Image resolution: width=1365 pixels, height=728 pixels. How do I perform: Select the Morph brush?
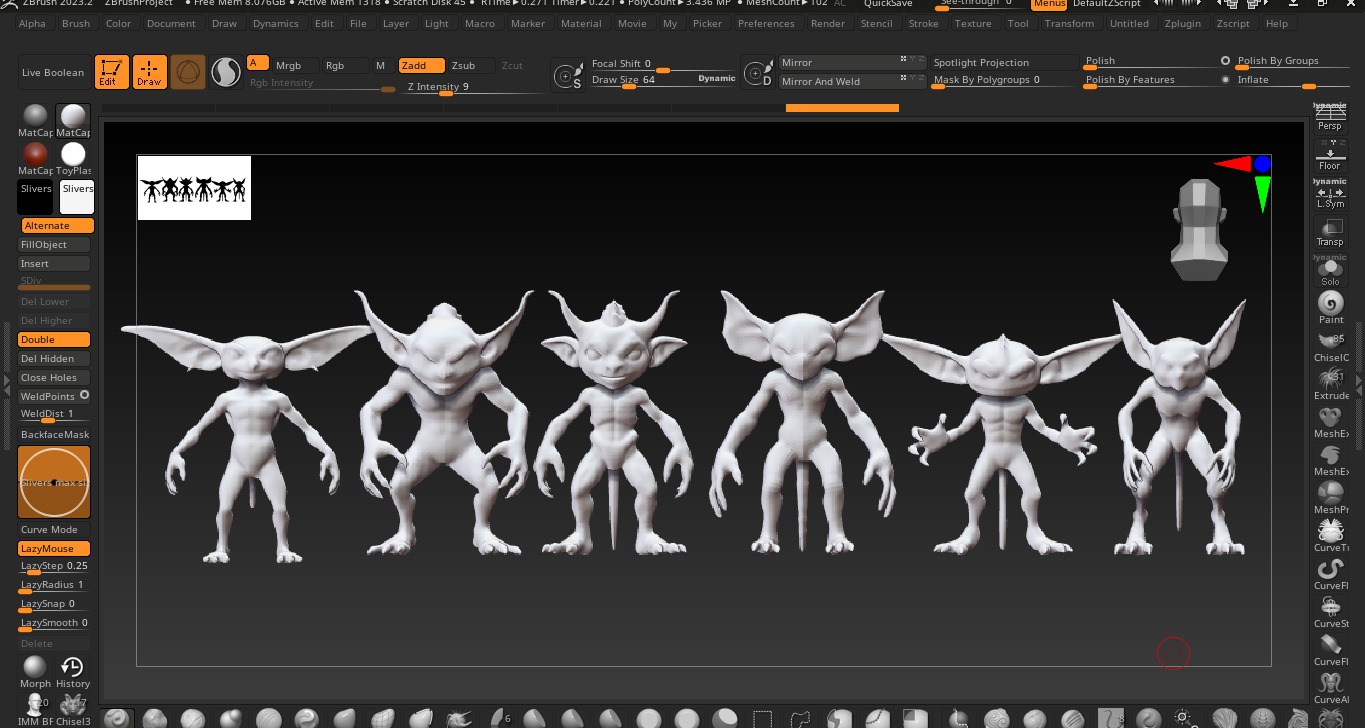click(x=35, y=672)
